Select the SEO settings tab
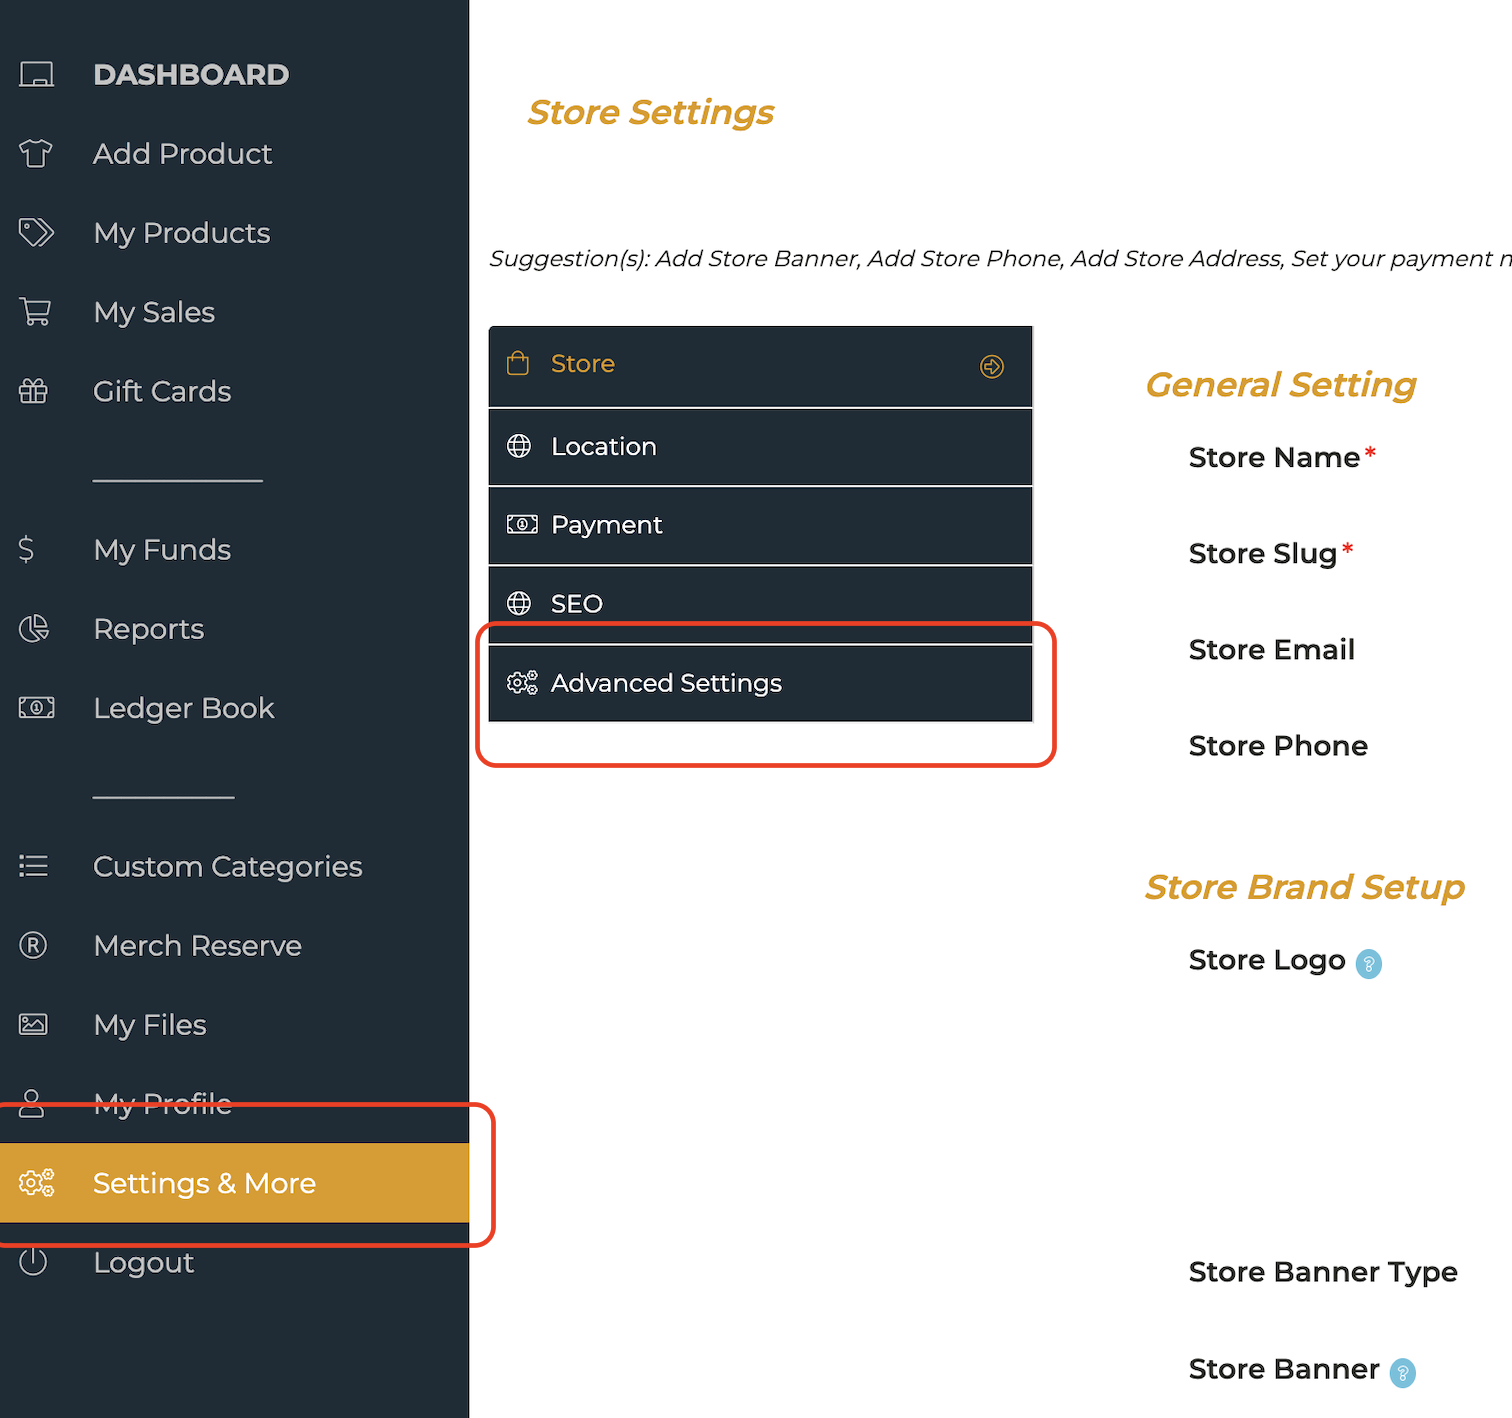The width and height of the screenshot is (1512, 1418). [x=760, y=604]
